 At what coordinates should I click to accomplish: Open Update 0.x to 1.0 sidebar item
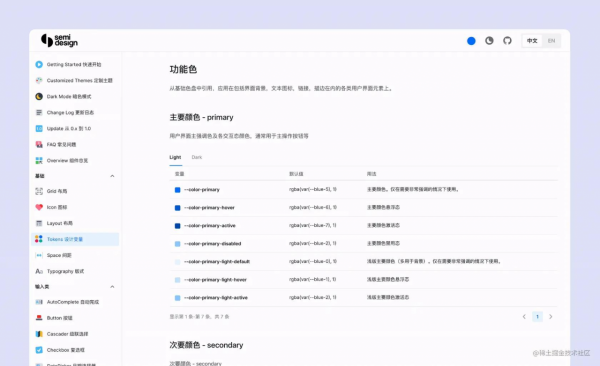click(x=75, y=129)
